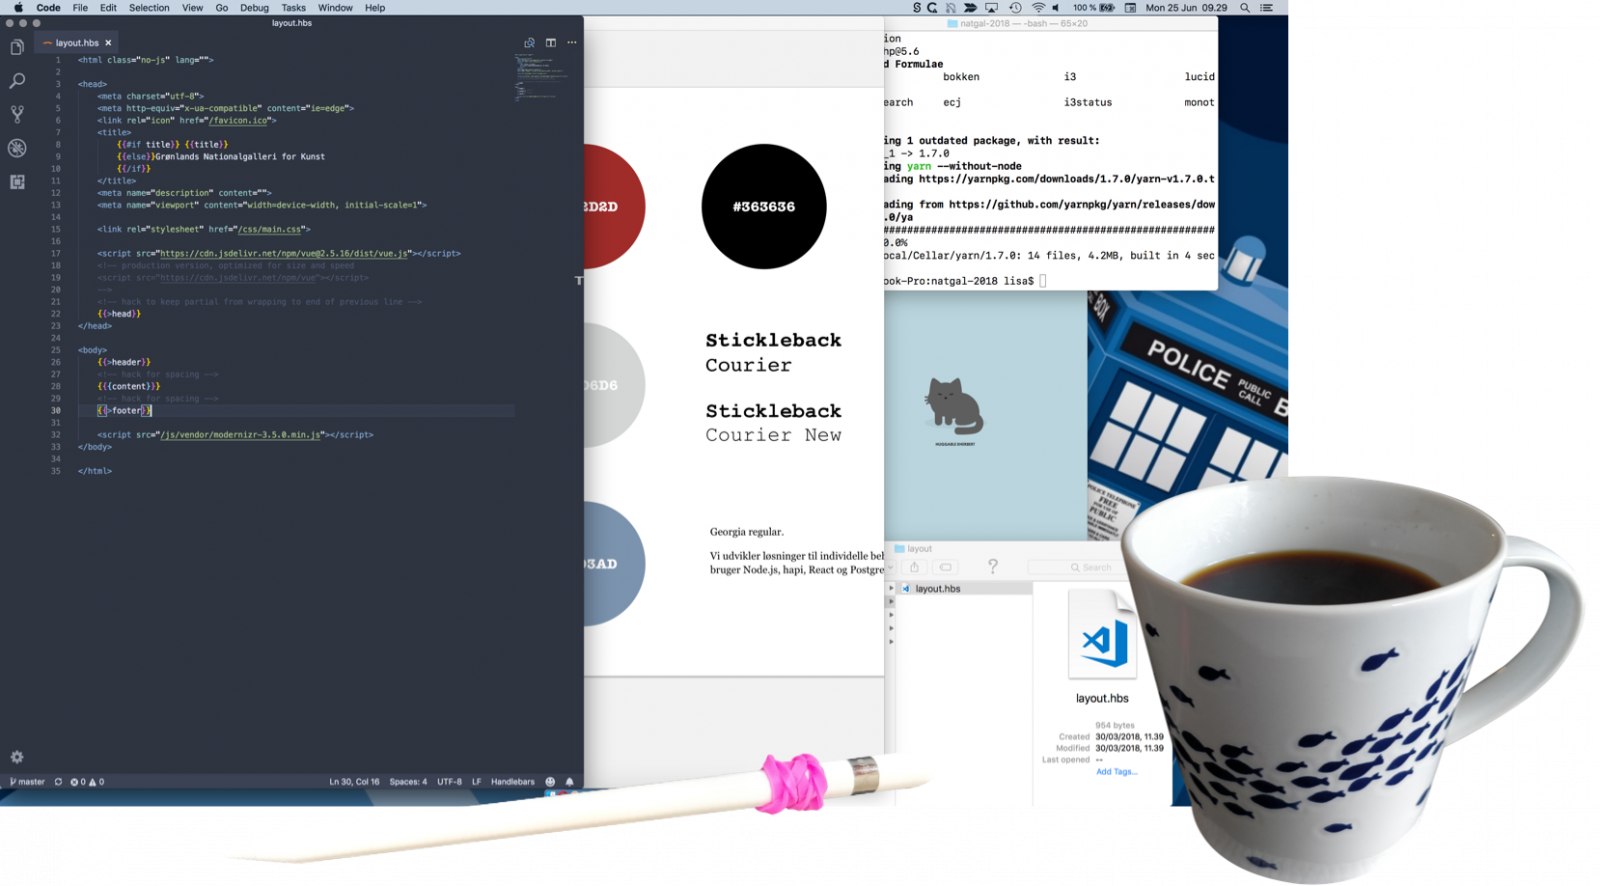The height and width of the screenshot is (886, 1600).
Task: Open the editor More Actions ellipsis
Action: tap(572, 43)
